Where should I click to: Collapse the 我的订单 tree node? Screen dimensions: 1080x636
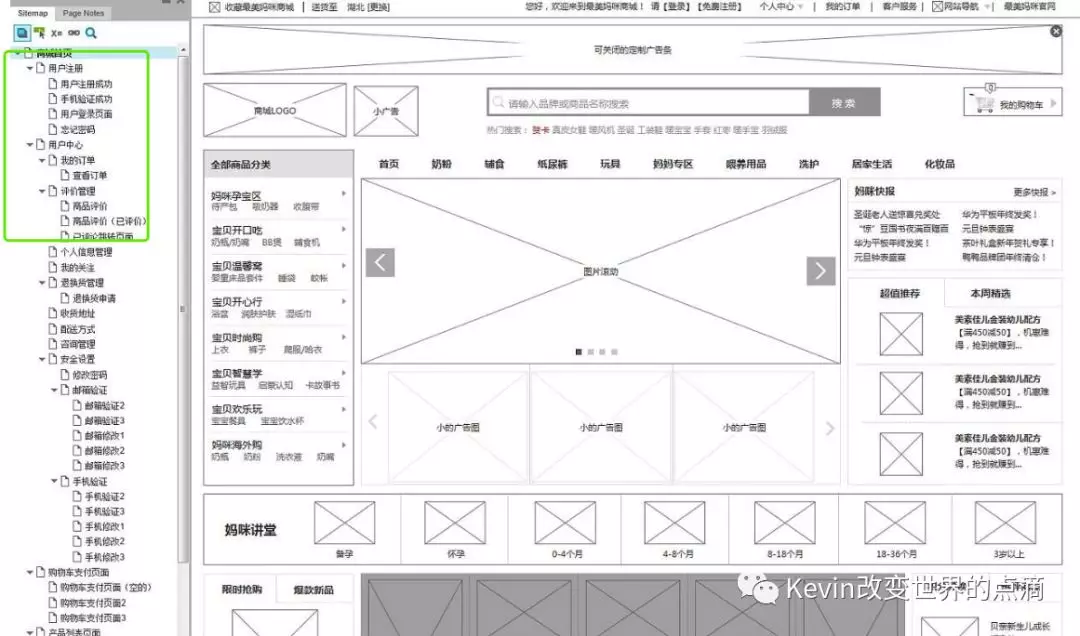(x=42, y=160)
